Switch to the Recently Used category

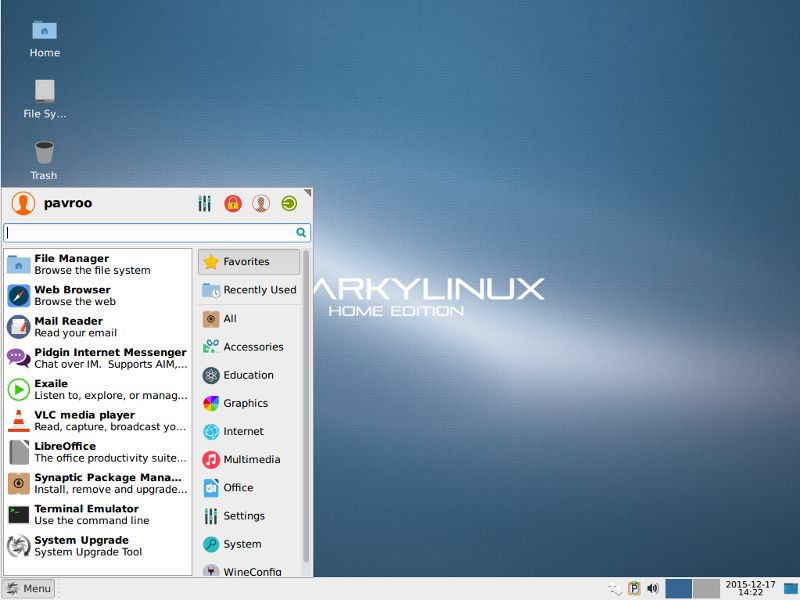[248, 290]
